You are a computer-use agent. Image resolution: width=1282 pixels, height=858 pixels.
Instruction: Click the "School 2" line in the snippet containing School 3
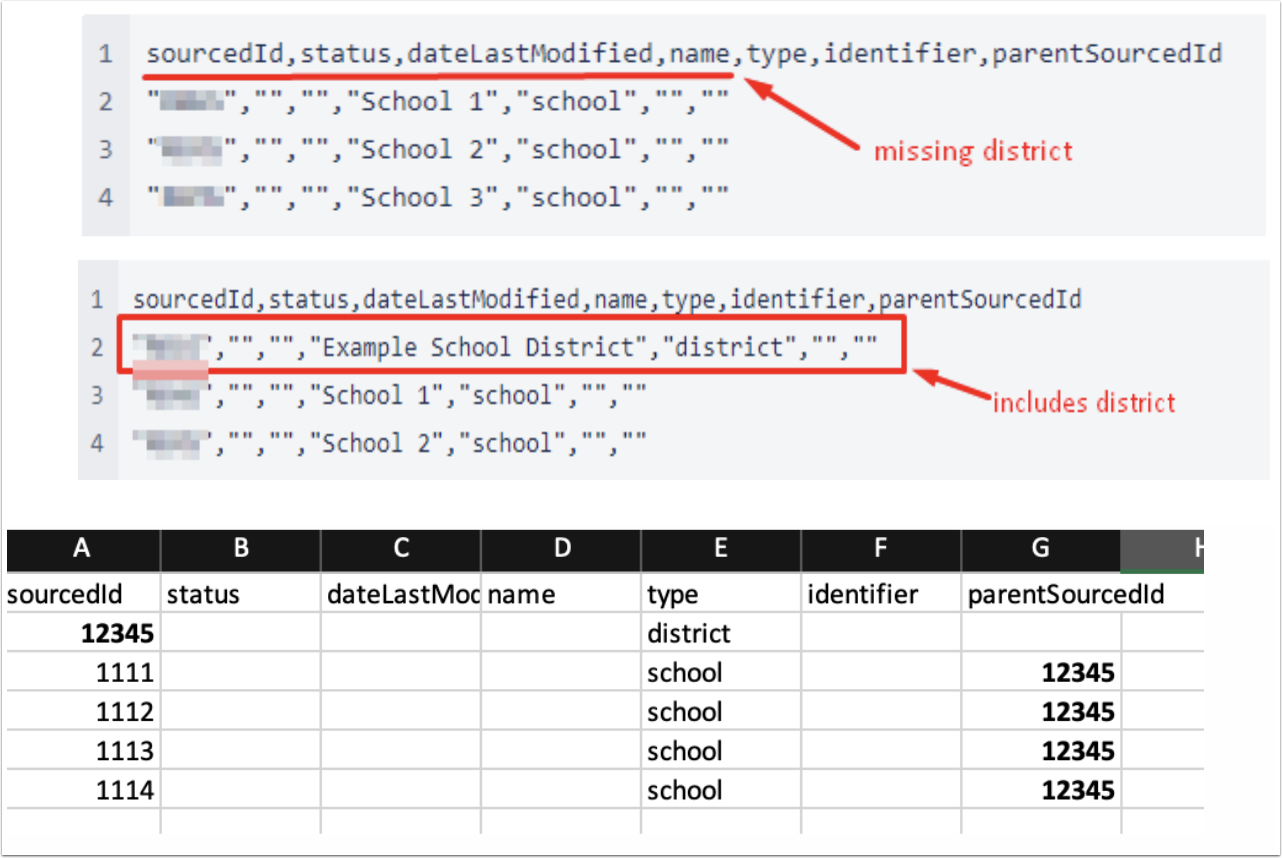coord(438,149)
